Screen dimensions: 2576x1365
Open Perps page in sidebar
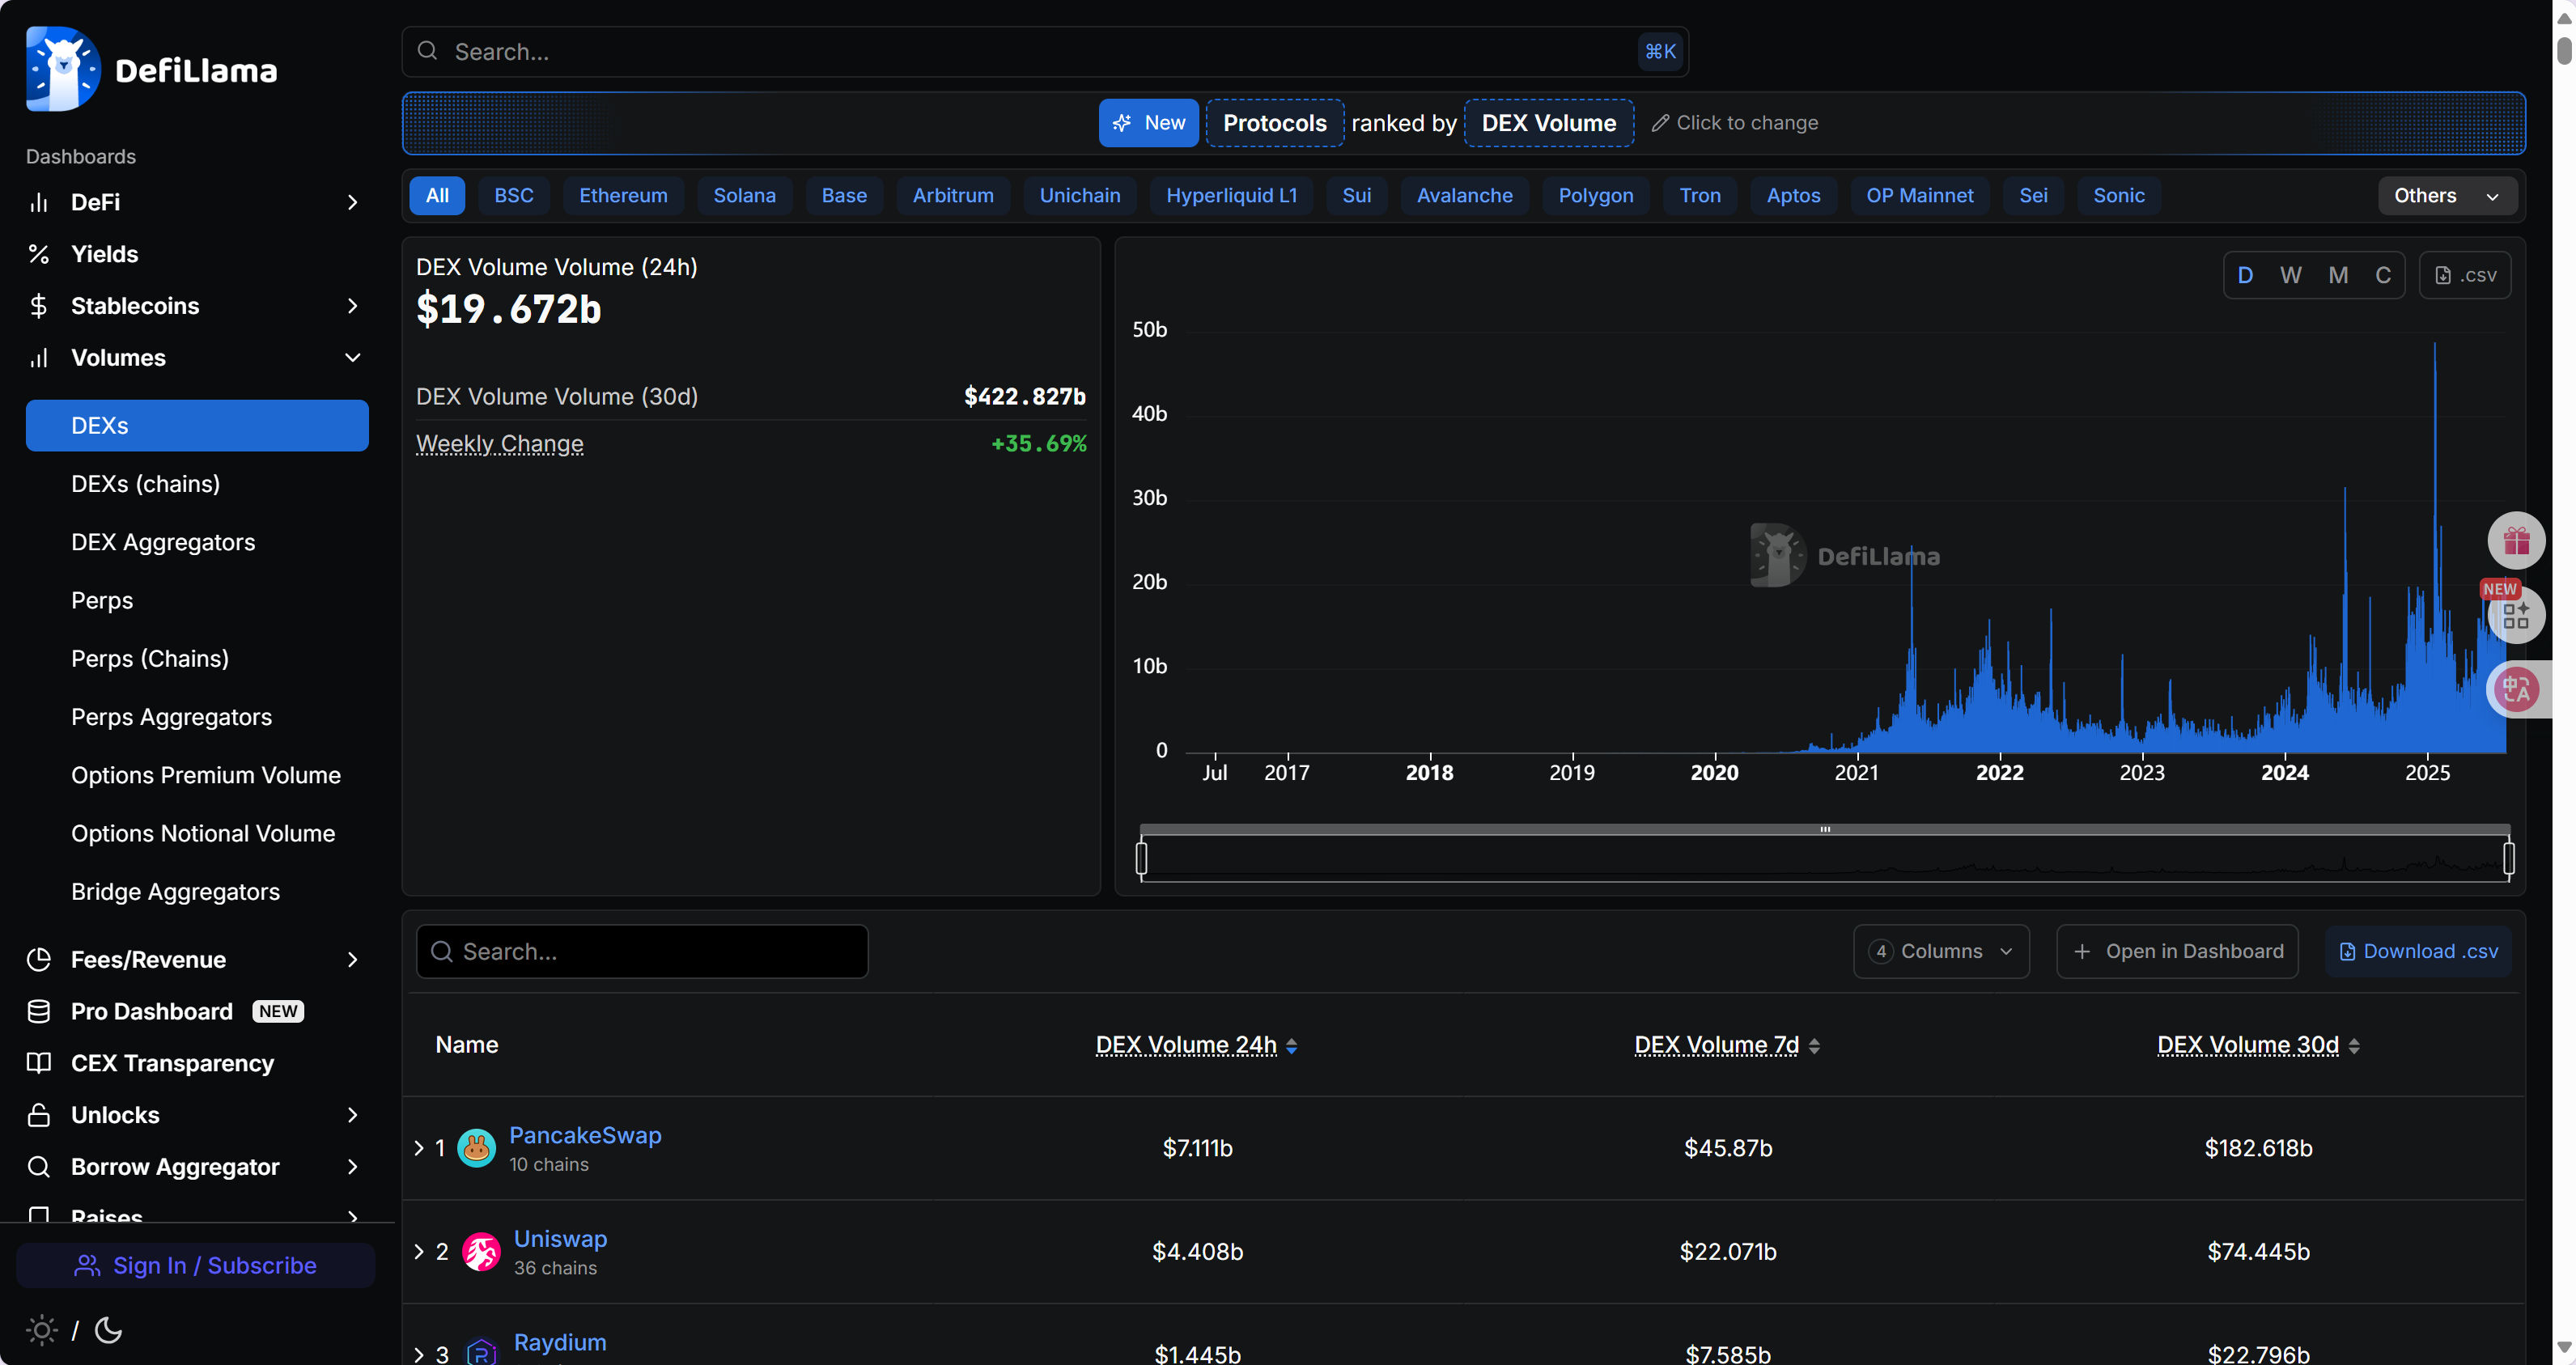pyautogui.click(x=102, y=600)
